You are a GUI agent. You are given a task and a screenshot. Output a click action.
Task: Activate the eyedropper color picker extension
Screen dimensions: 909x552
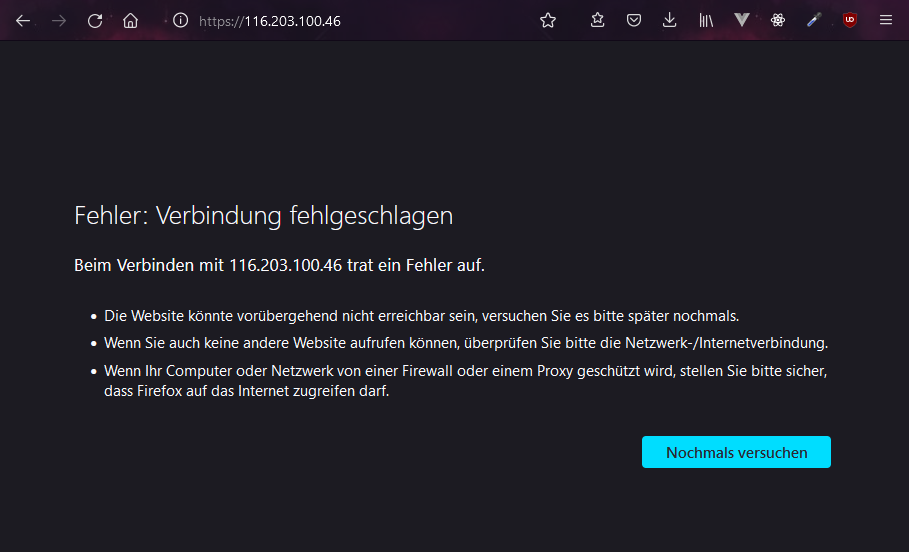(814, 20)
